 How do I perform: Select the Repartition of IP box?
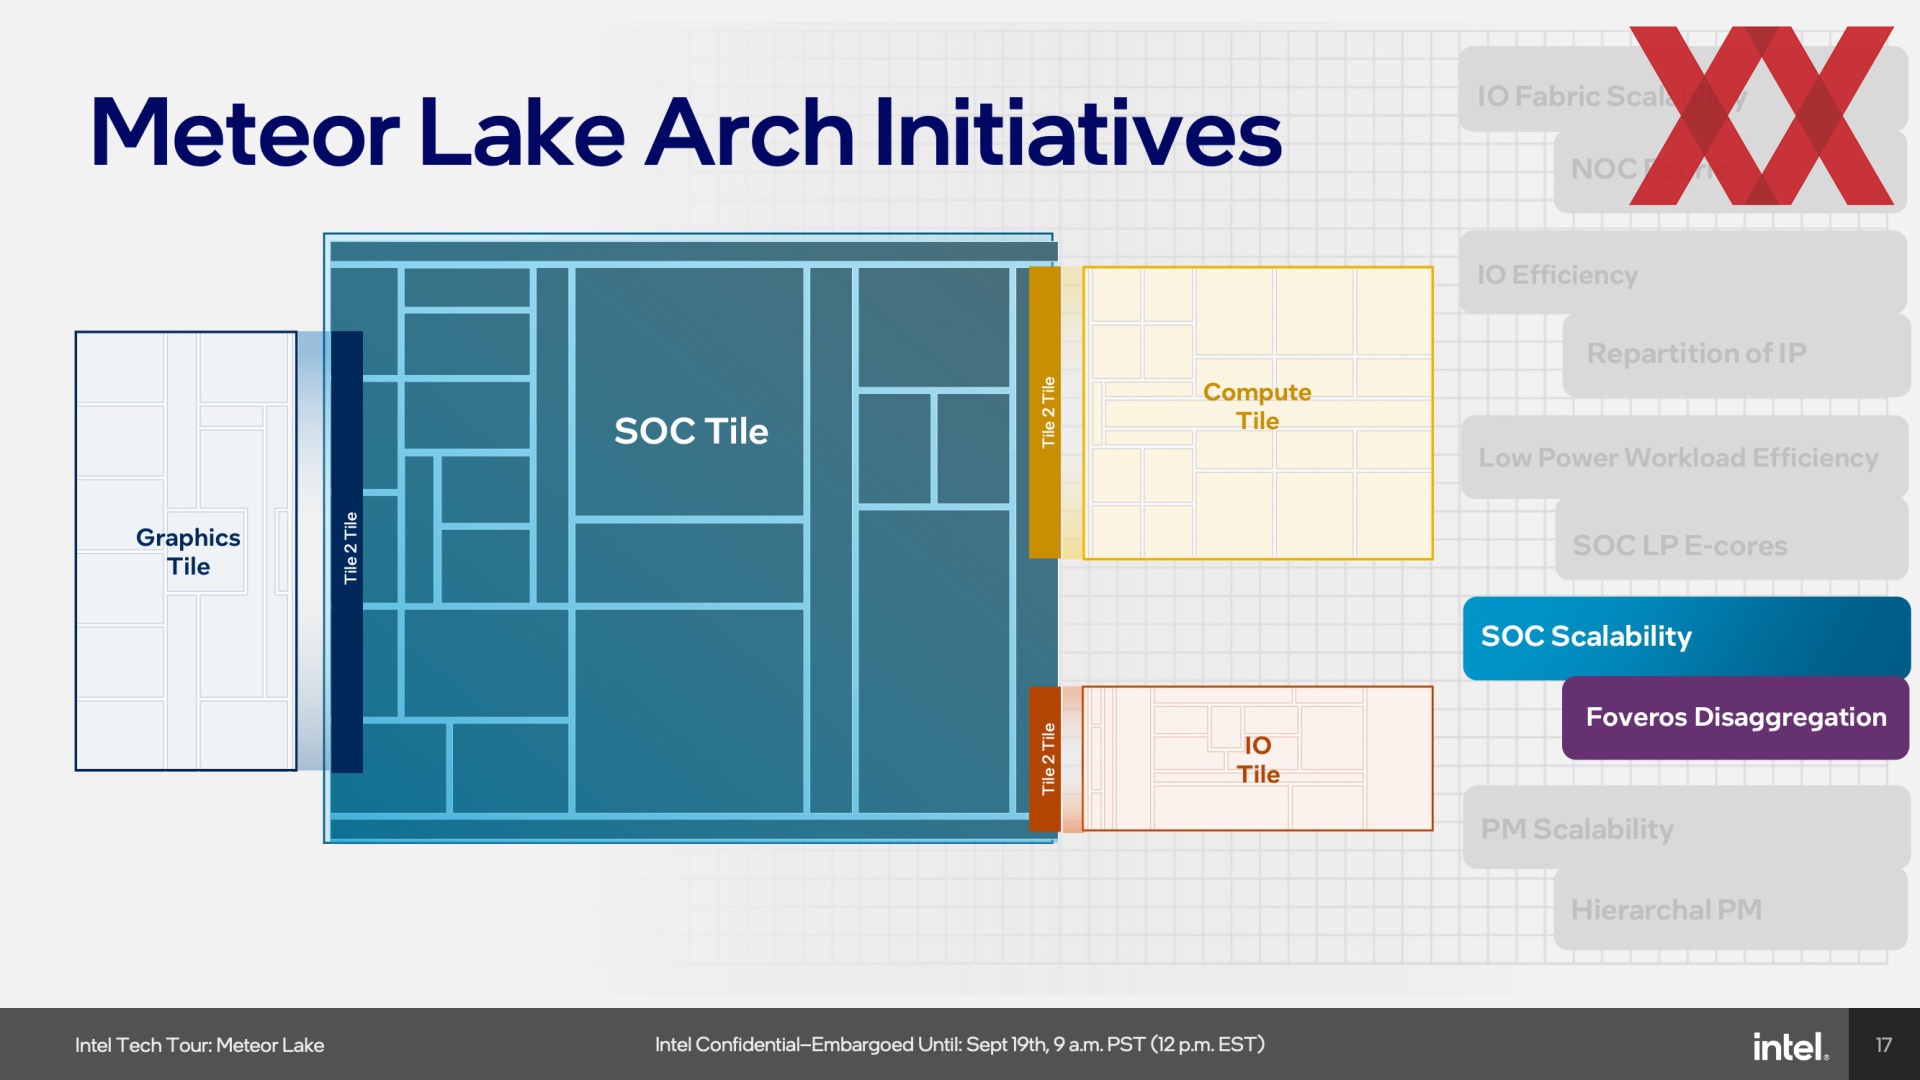coord(1735,355)
